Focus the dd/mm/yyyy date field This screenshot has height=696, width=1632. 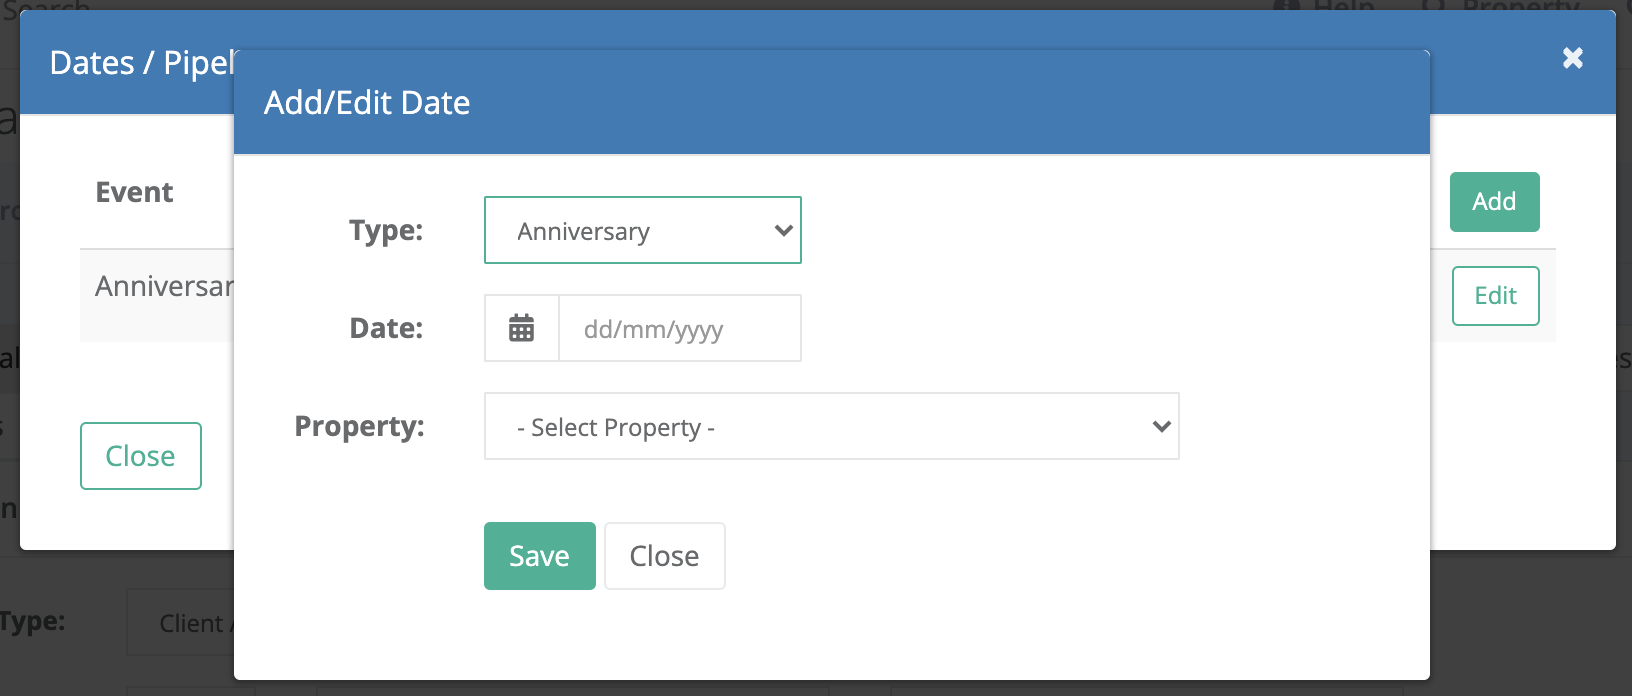click(x=680, y=328)
